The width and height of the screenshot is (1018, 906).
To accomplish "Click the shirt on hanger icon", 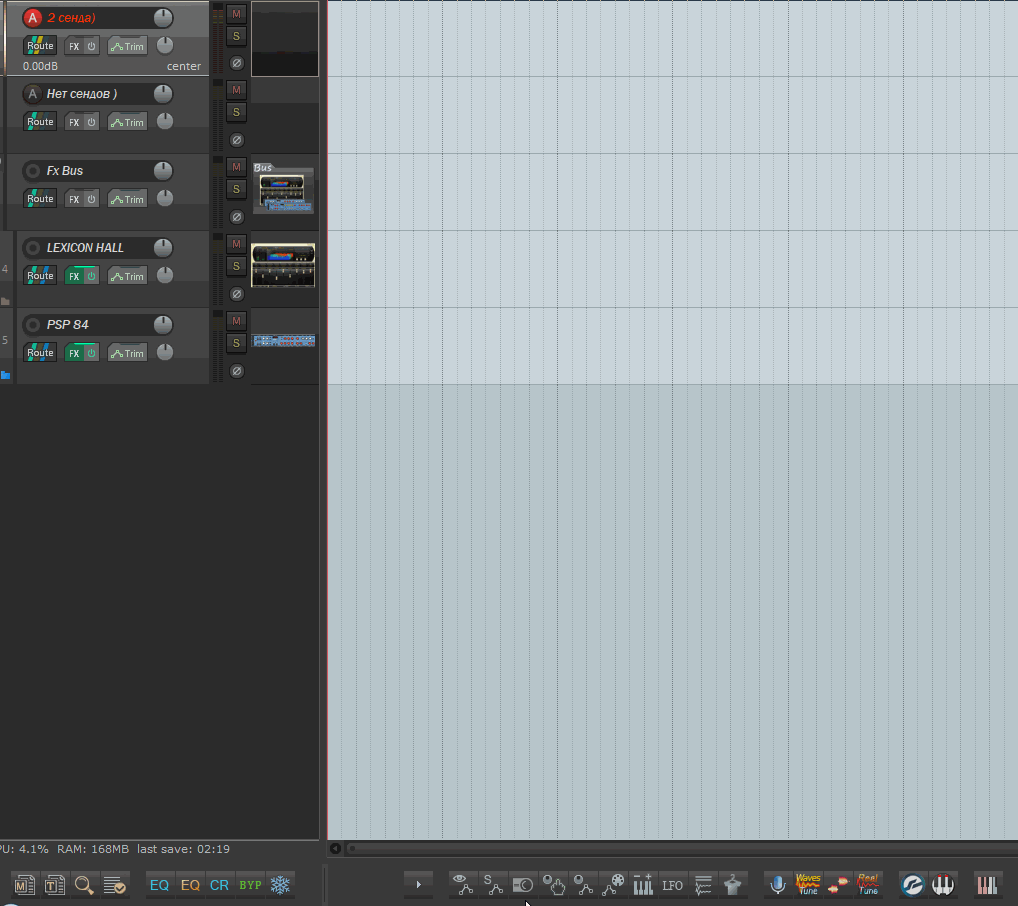I will point(733,885).
